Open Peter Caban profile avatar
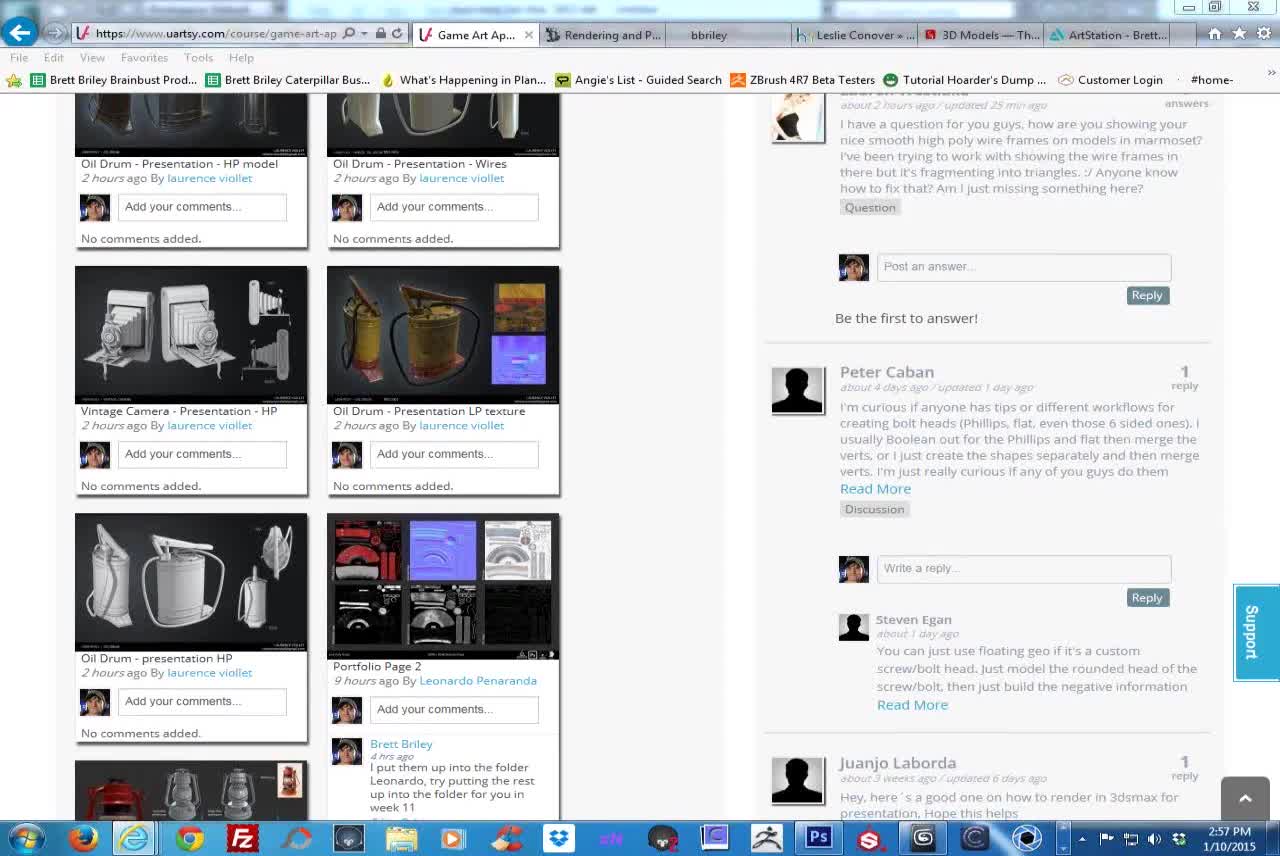 pos(797,390)
